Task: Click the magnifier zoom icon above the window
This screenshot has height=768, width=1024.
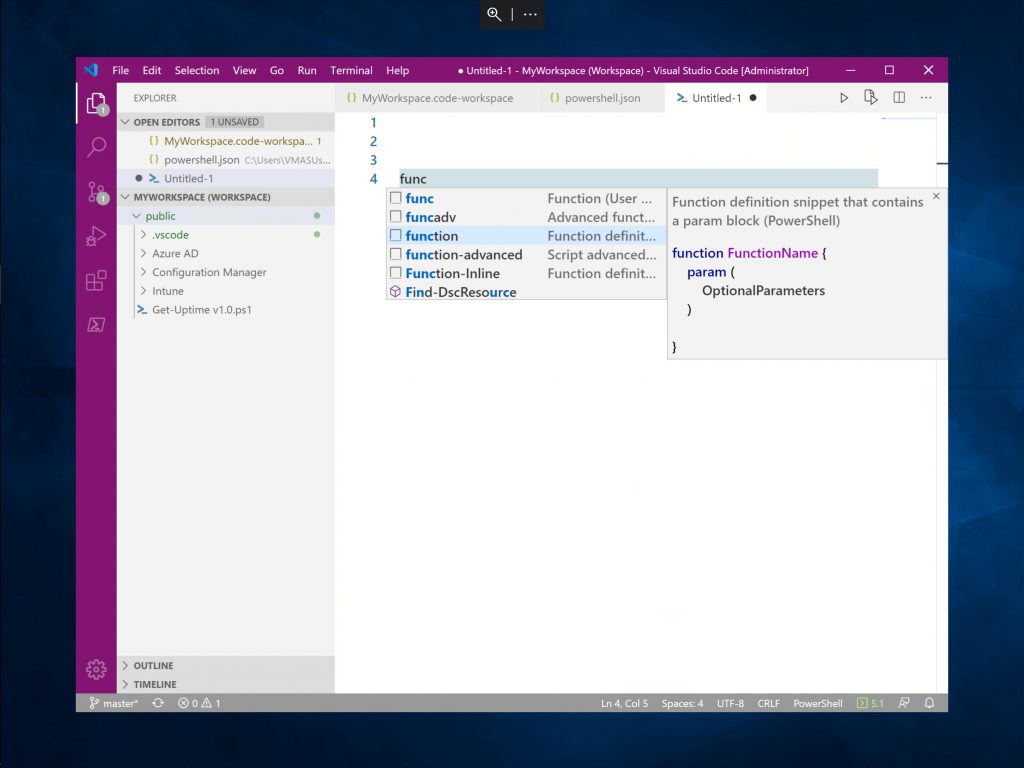Action: click(494, 14)
